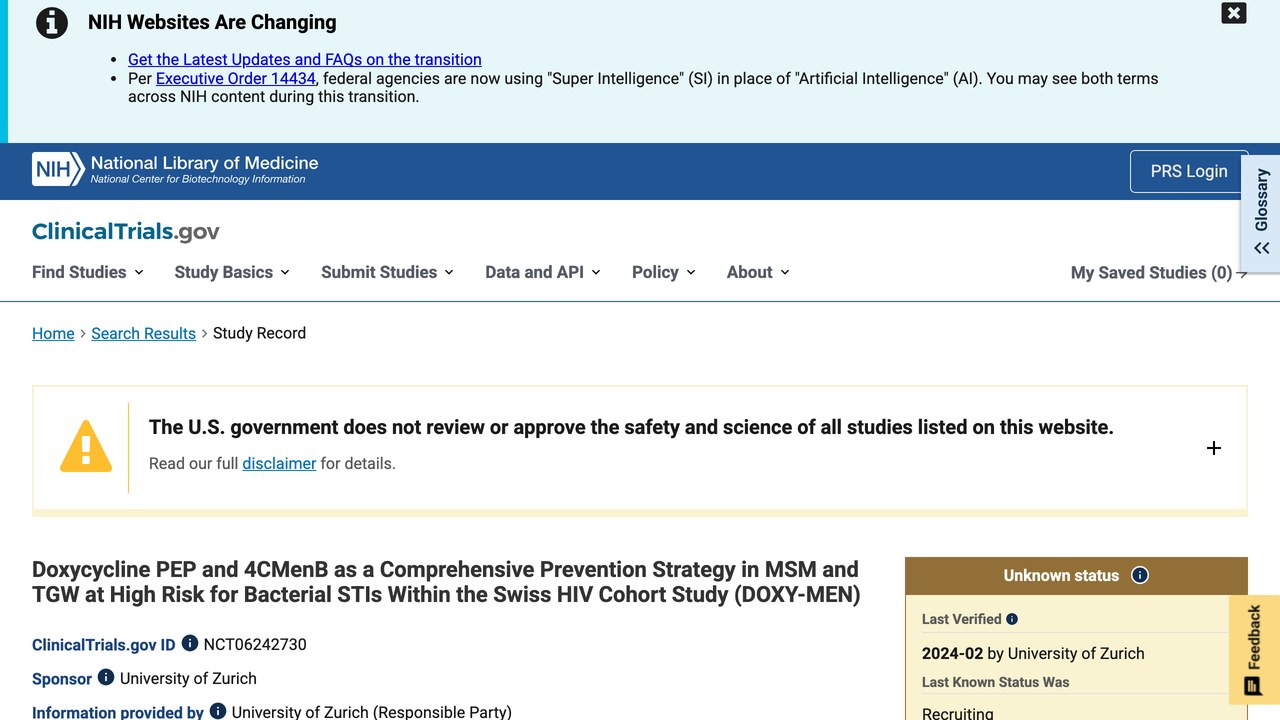Image resolution: width=1280 pixels, height=720 pixels.
Task: Click the Information provided by label
Action: point(118,712)
